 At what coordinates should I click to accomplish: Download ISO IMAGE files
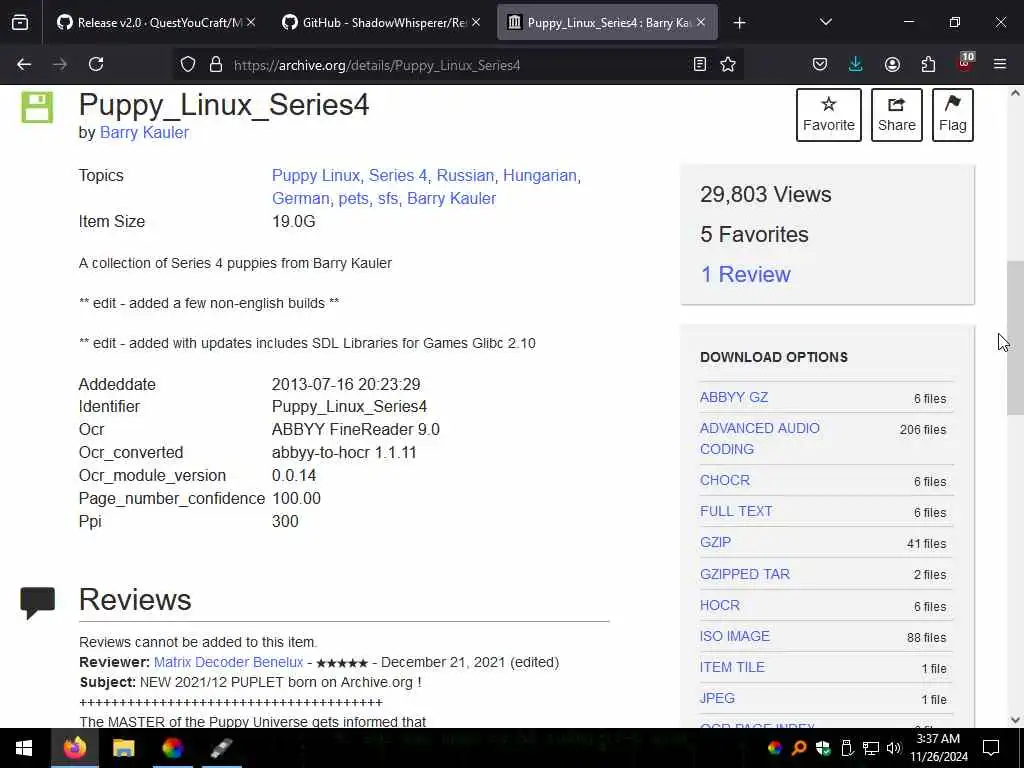tap(735, 636)
